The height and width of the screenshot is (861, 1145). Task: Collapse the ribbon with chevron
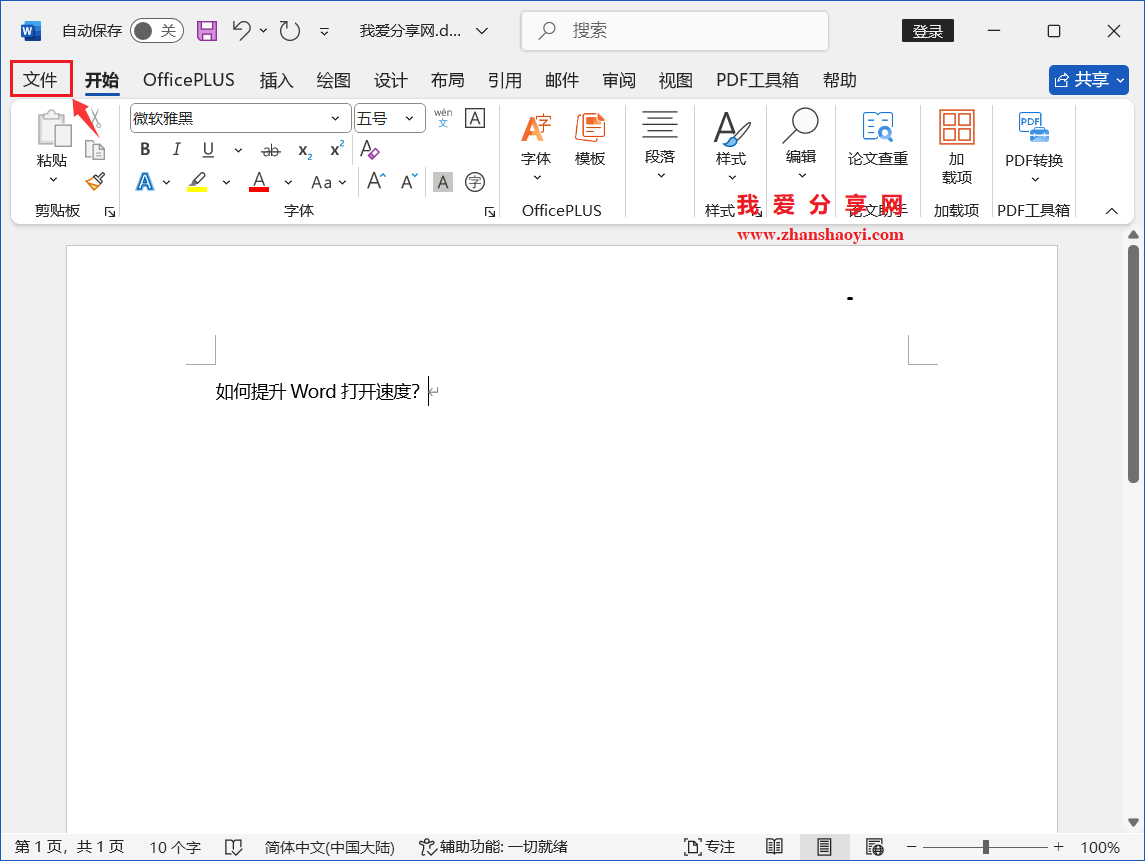coord(1111,211)
